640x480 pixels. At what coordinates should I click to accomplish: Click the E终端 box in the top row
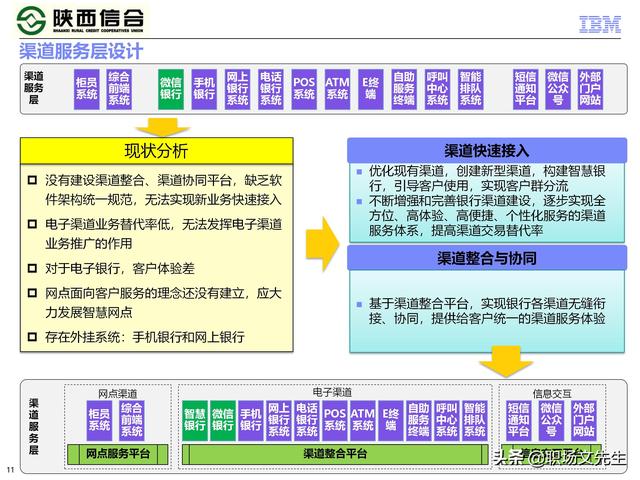click(x=371, y=89)
